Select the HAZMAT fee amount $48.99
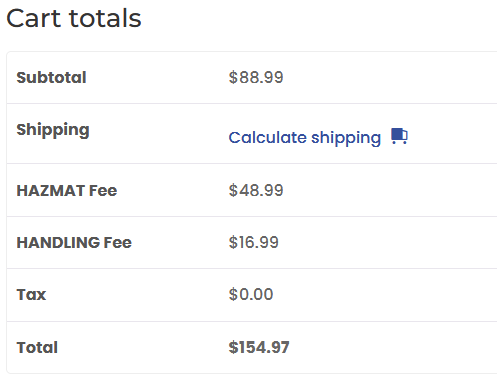 [x=256, y=191]
